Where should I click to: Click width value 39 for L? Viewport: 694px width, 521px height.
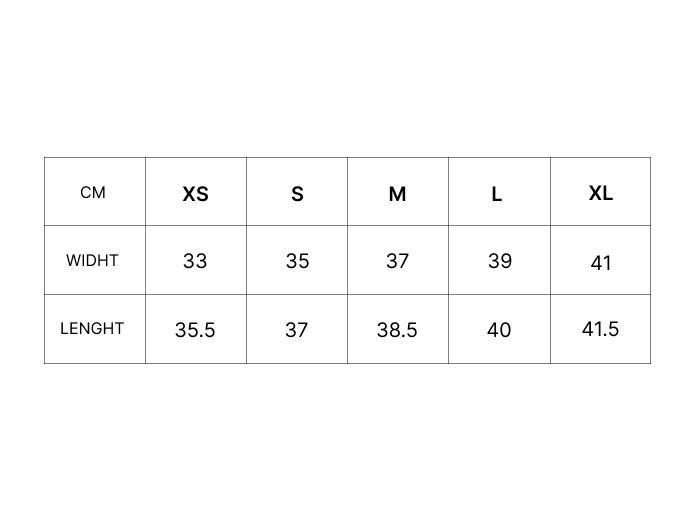[x=499, y=261]
